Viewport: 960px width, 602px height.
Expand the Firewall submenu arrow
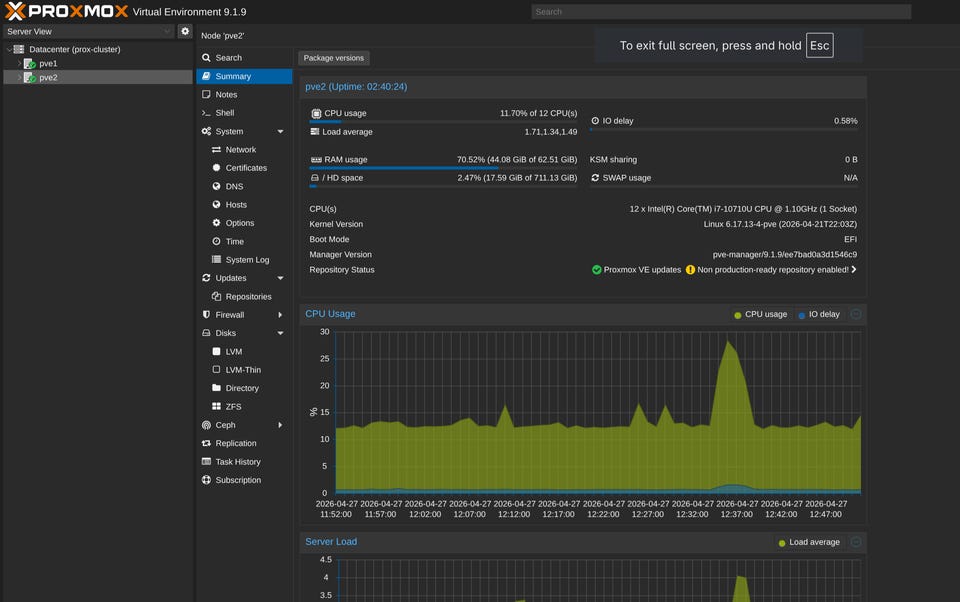pos(280,315)
